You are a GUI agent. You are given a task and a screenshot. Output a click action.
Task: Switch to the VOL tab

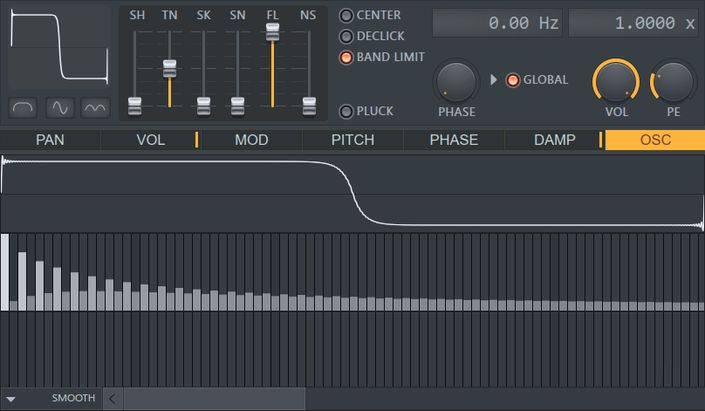click(151, 140)
